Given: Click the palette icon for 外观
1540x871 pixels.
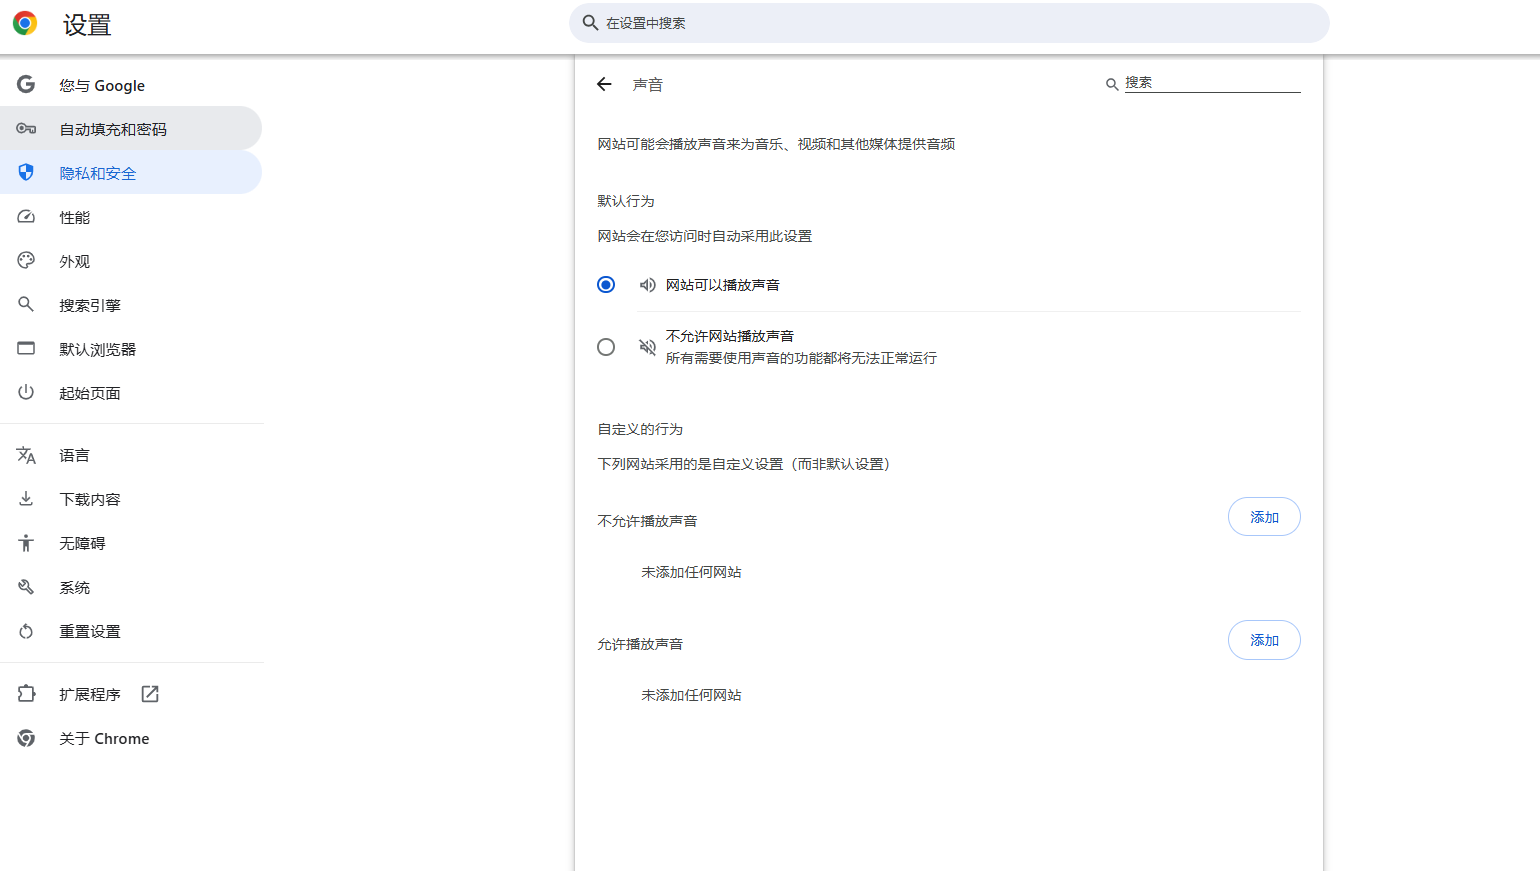Looking at the screenshot, I should coord(26,261).
